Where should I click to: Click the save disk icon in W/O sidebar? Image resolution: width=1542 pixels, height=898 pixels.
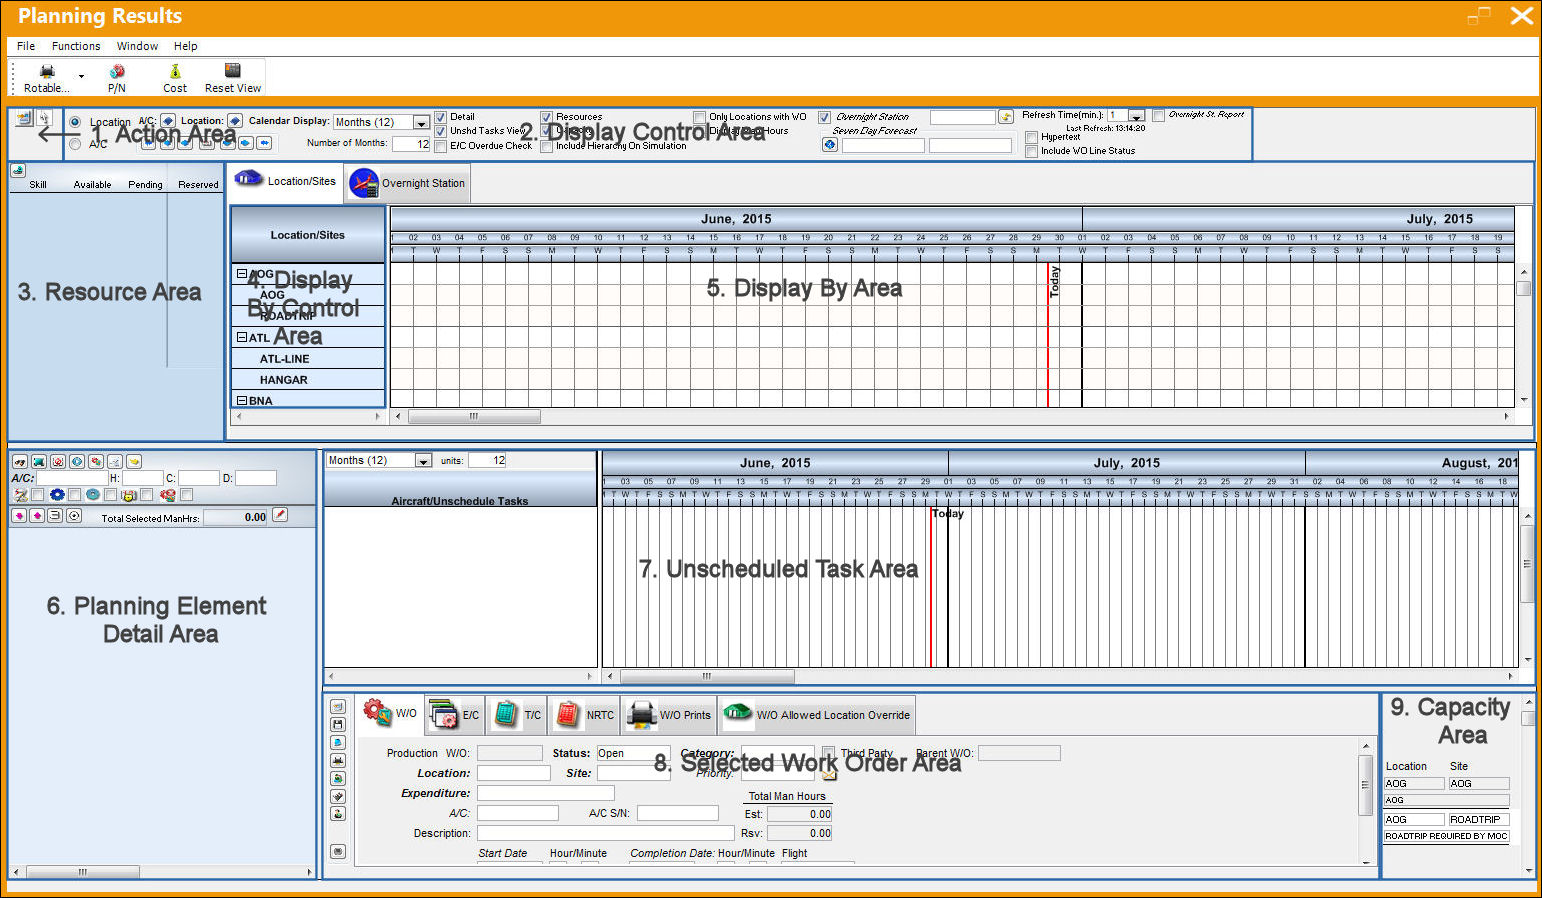click(x=338, y=724)
